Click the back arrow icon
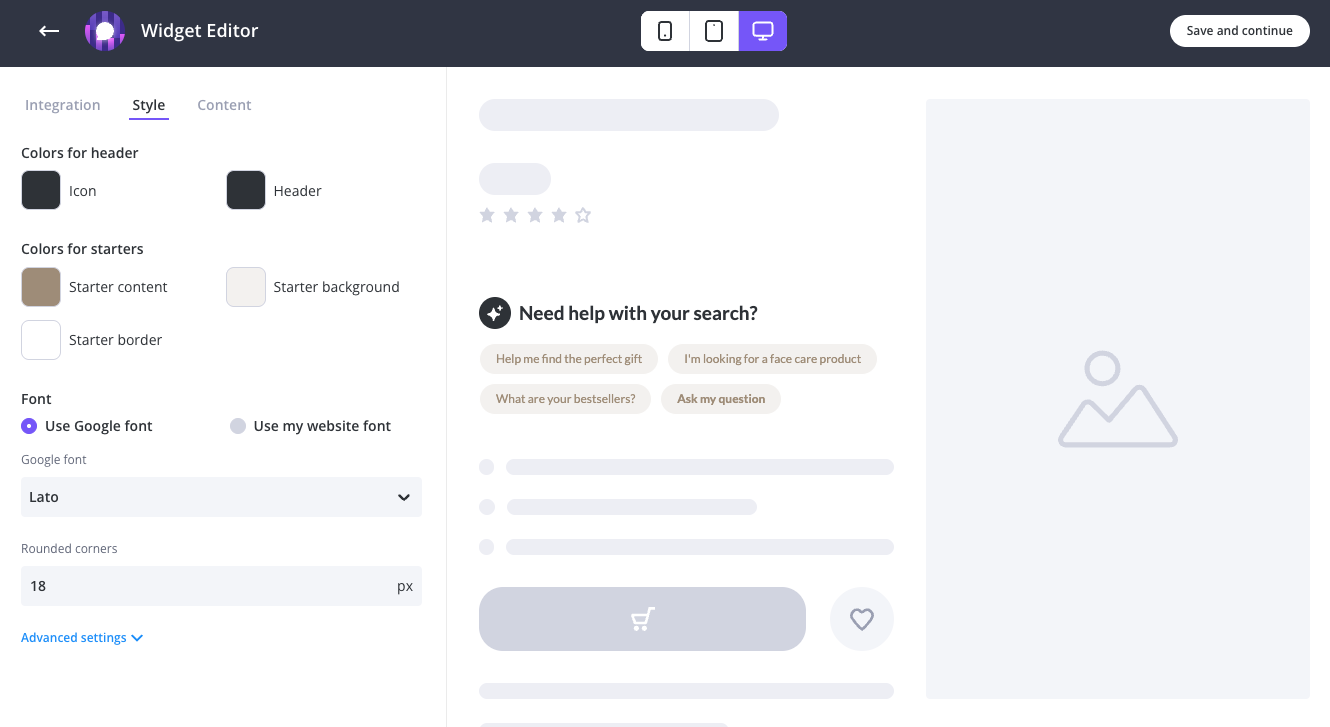 49,31
